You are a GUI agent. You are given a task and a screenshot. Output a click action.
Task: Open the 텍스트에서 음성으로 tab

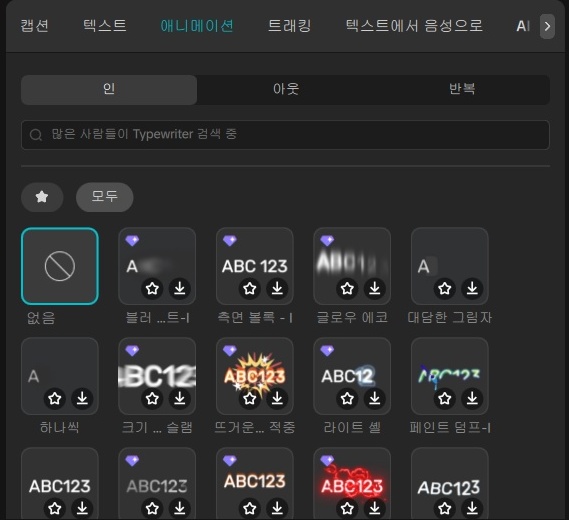(414, 26)
